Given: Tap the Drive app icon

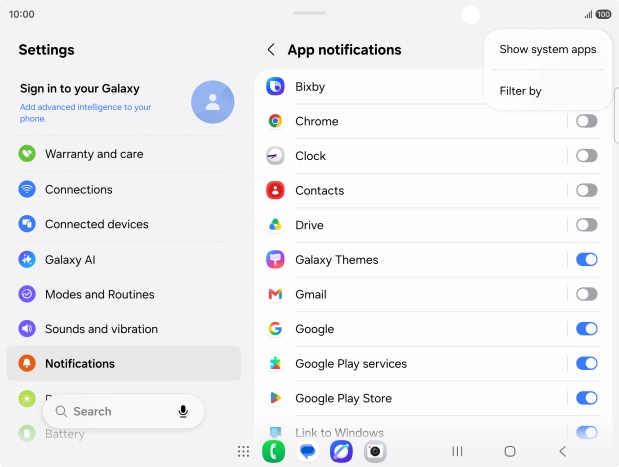Looking at the screenshot, I should 275,225.
